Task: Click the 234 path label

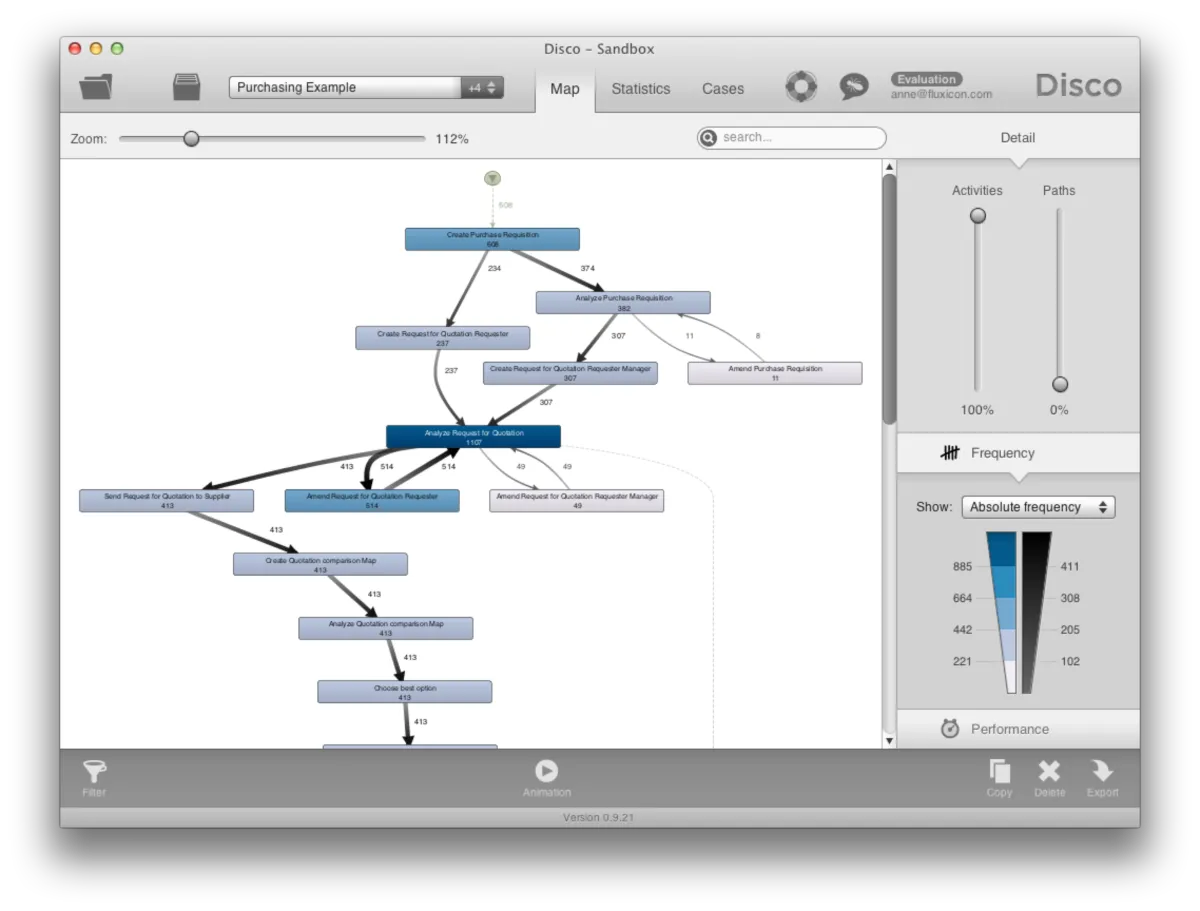Action: (494, 268)
